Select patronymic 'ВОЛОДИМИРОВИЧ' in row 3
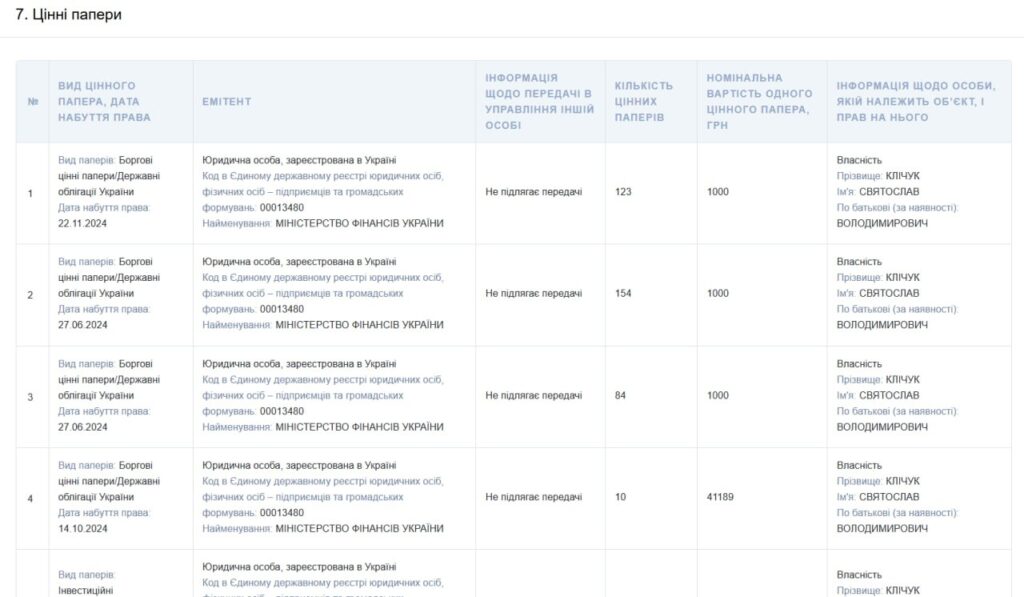Screen dimensions: 1024x597 882,427
